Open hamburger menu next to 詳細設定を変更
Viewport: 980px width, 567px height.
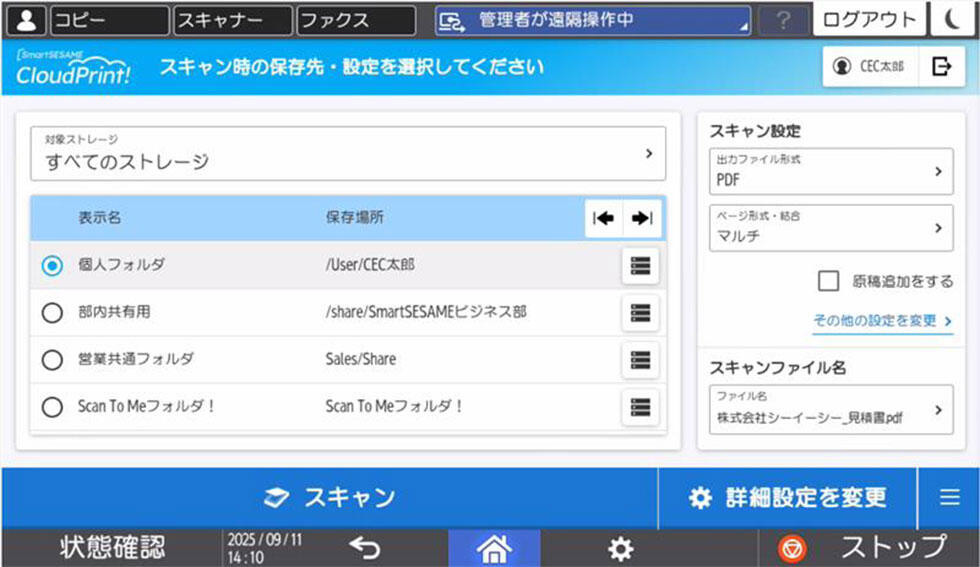pyautogui.click(x=949, y=497)
